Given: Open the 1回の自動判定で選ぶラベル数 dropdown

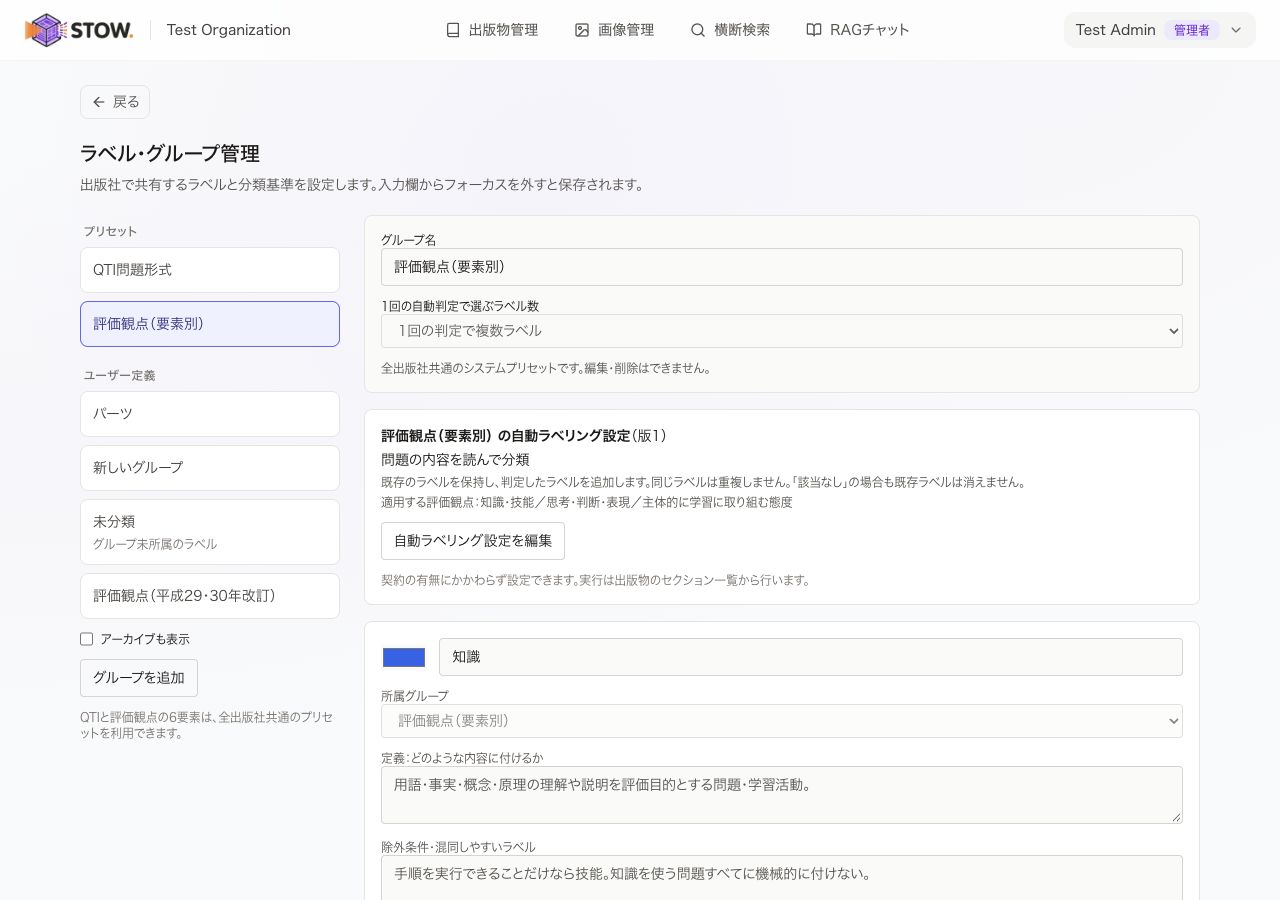Looking at the screenshot, I should (782, 331).
